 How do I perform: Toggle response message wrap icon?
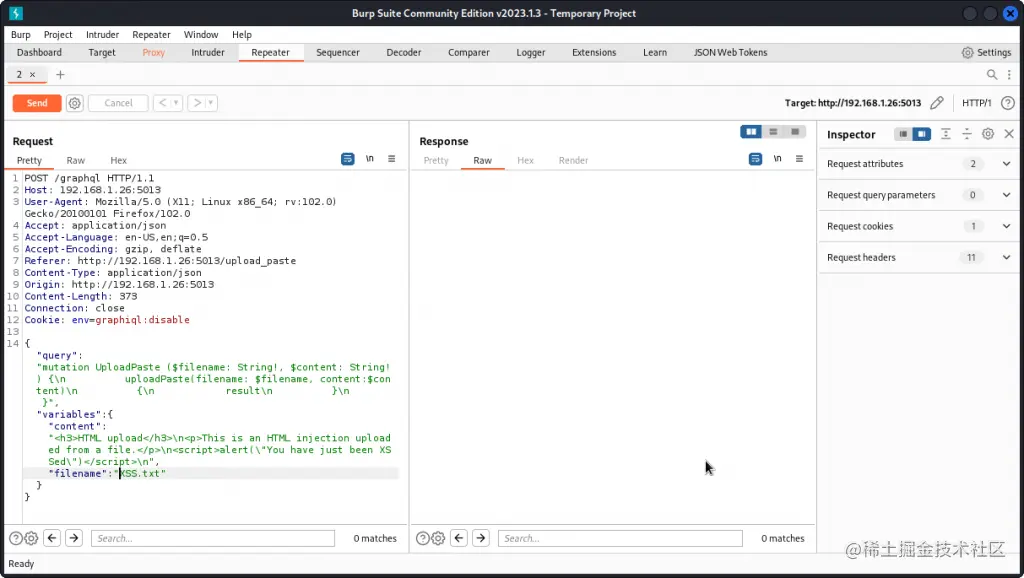click(755, 159)
